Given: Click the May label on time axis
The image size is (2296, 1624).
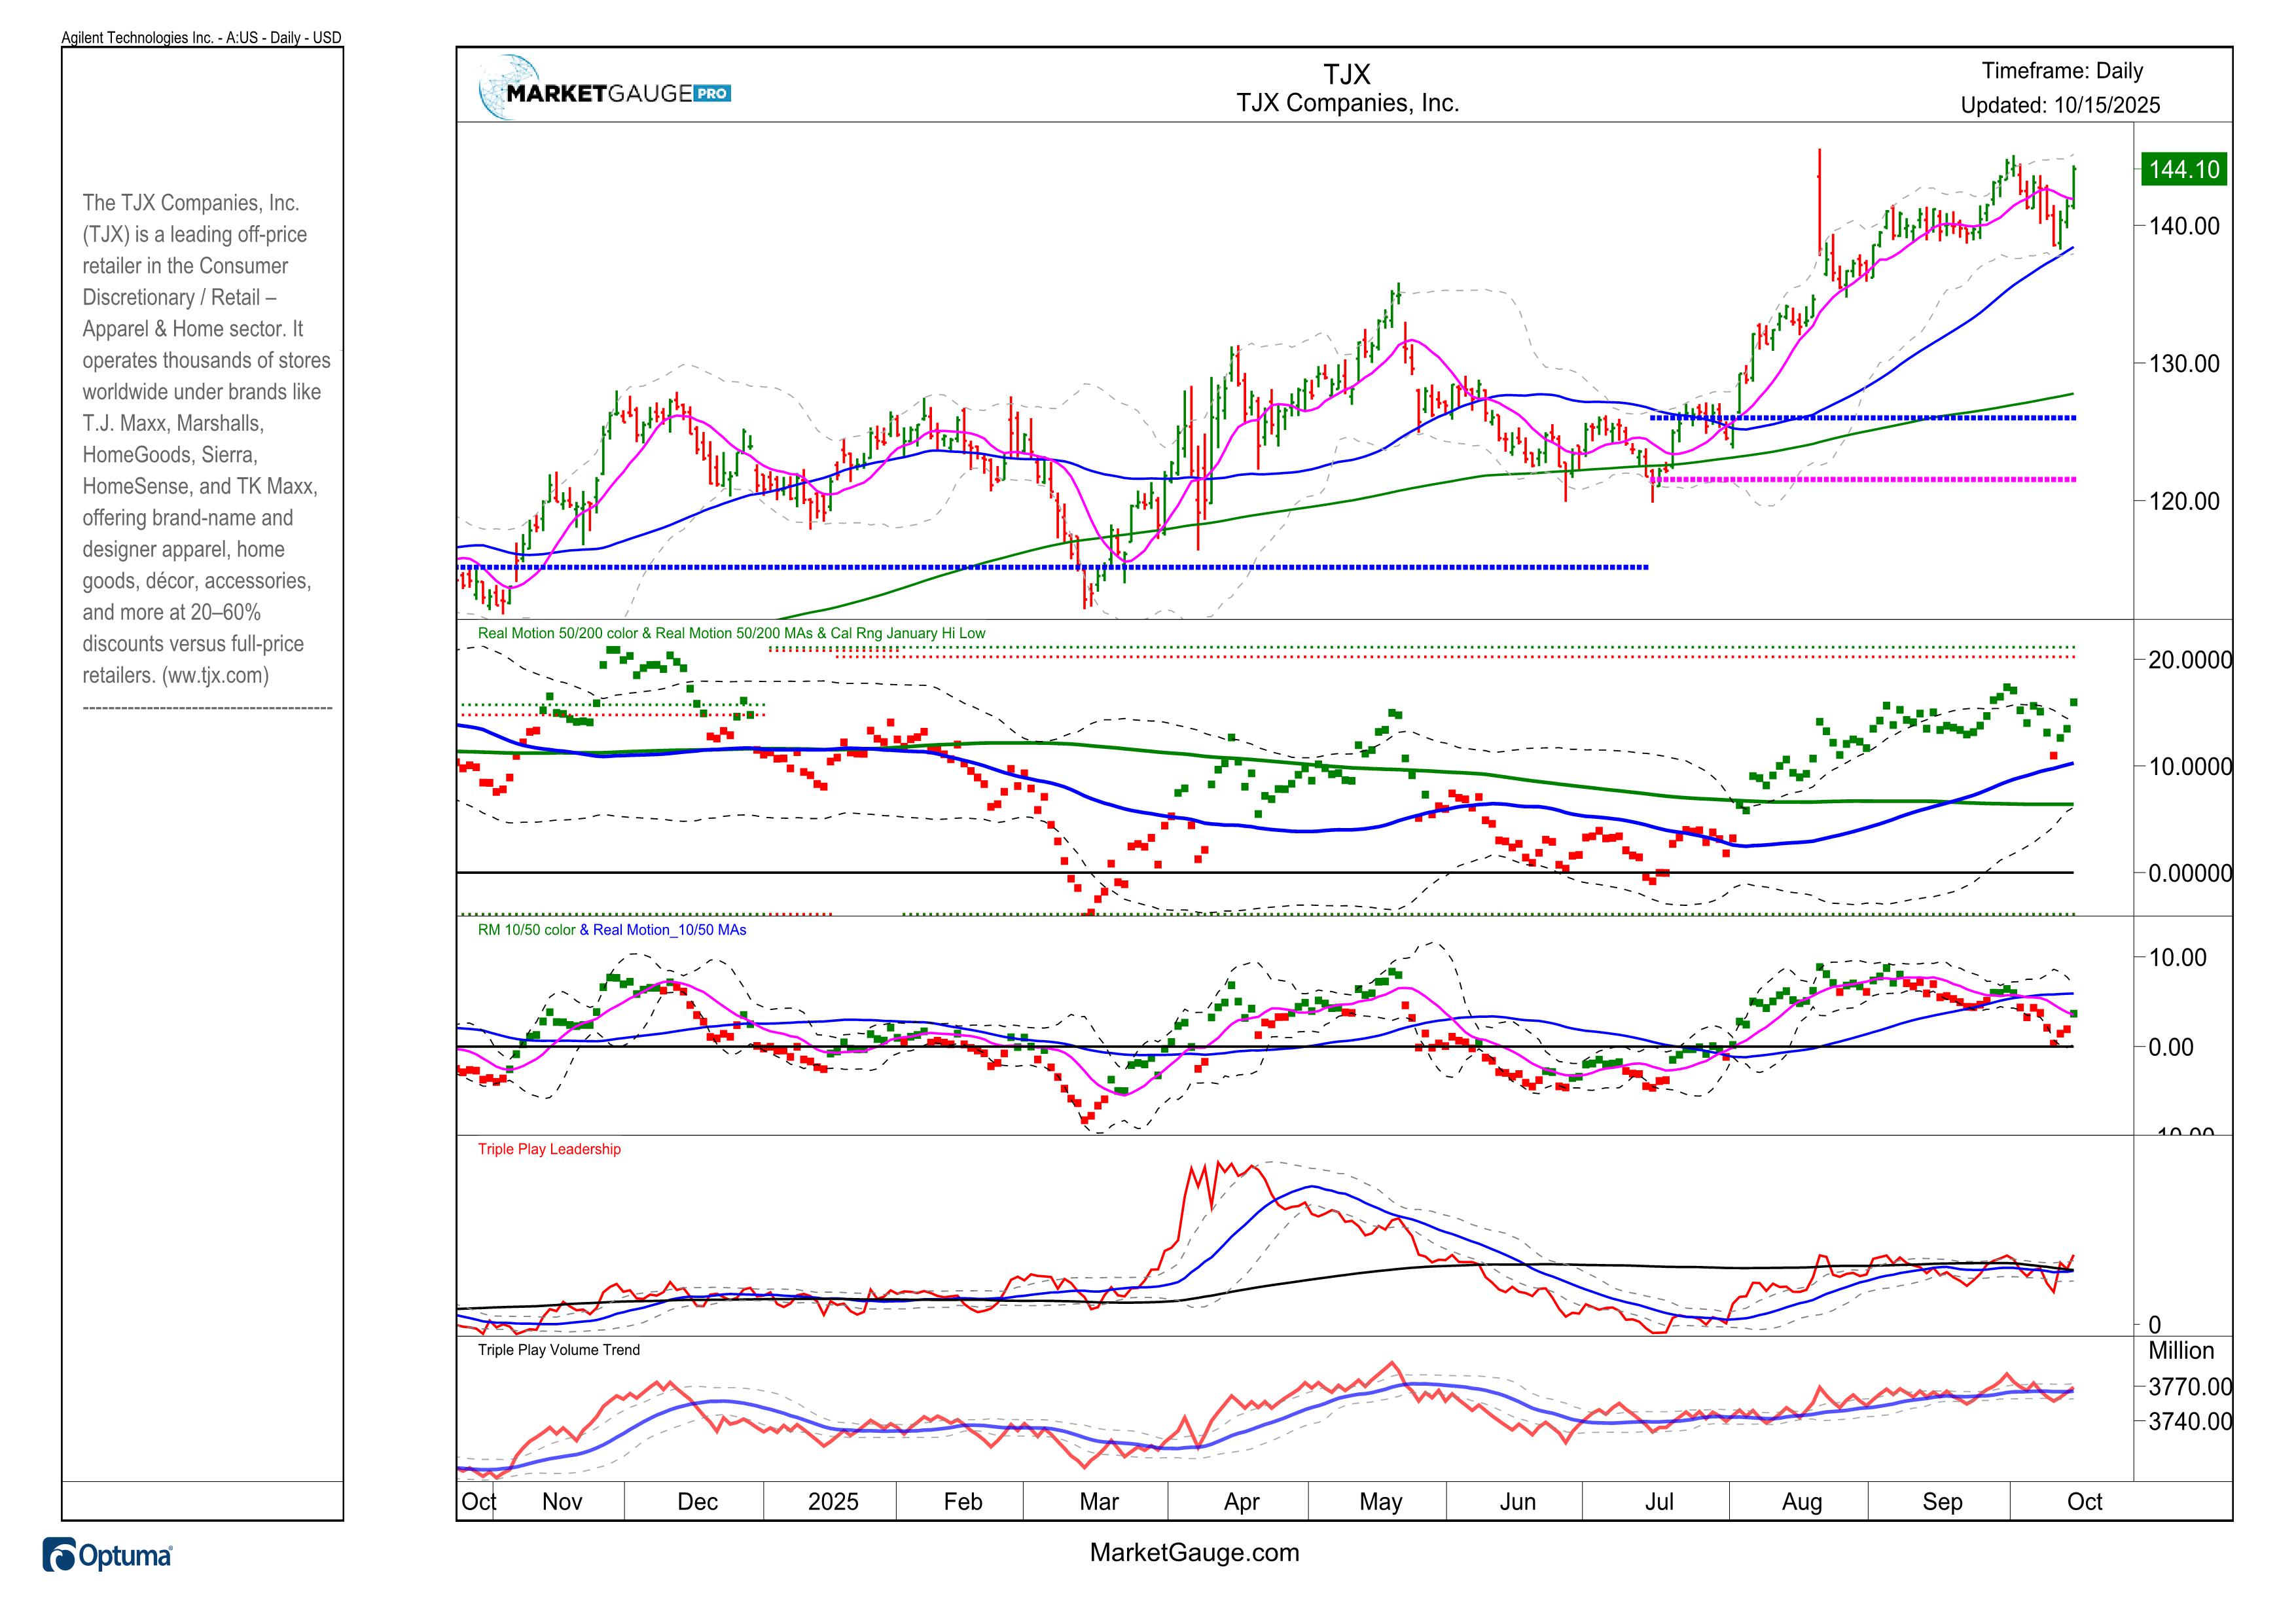Looking at the screenshot, I should [x=1381, y=1501].
